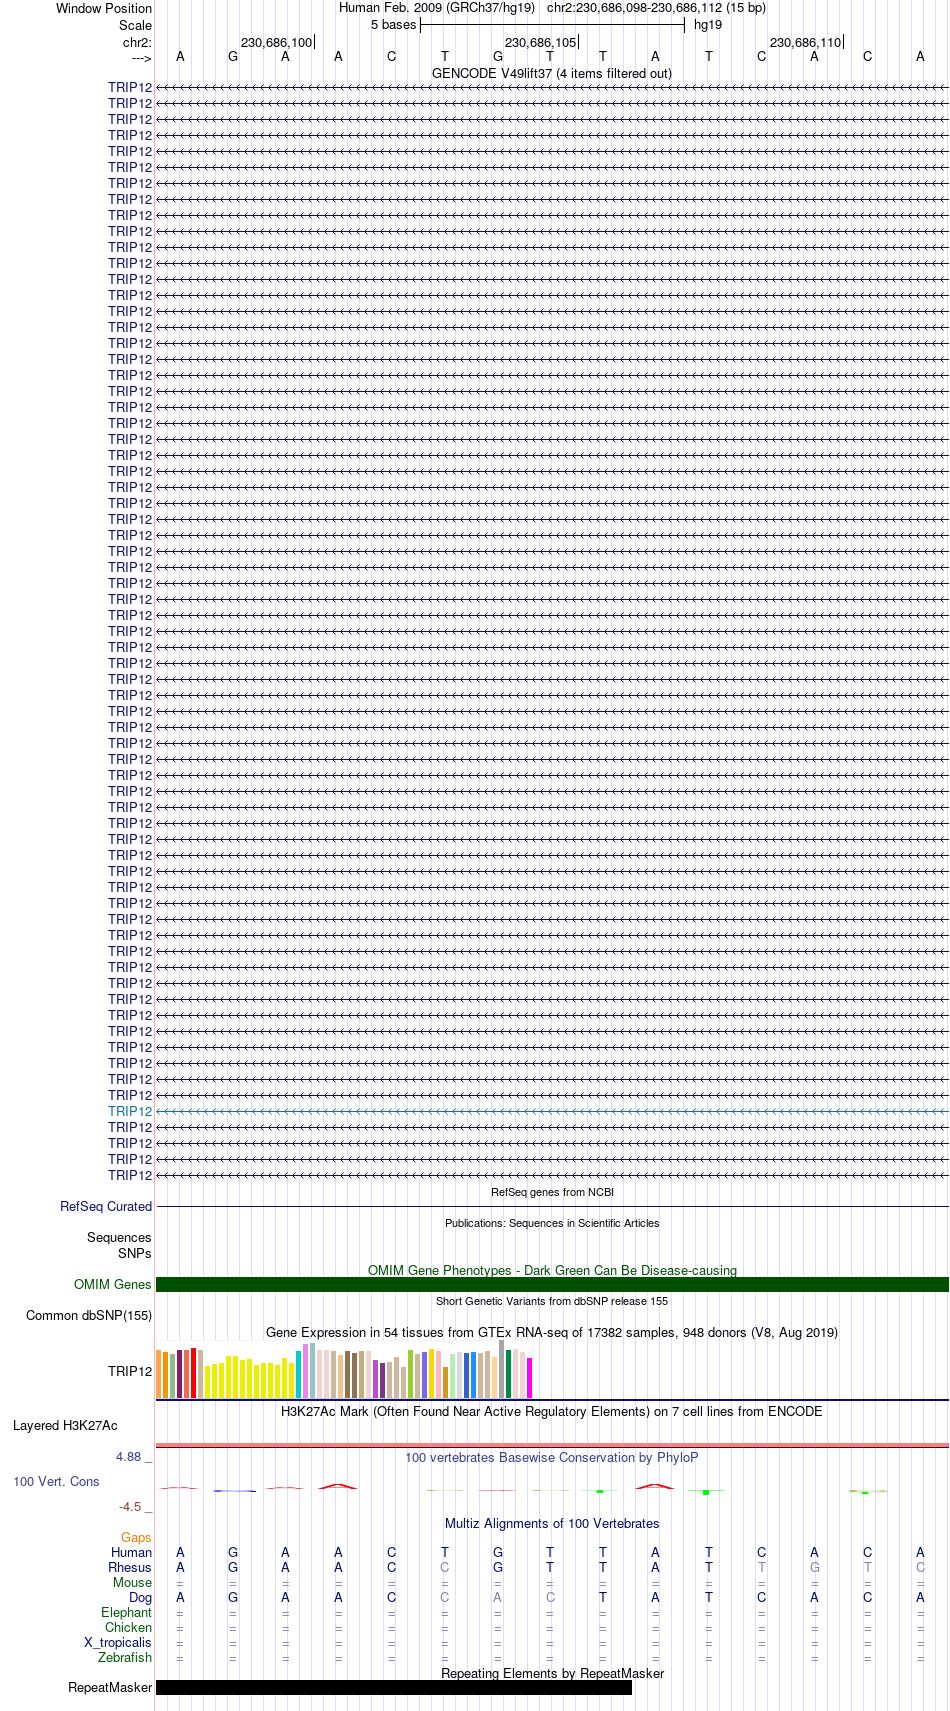Click the Multiz Alignments of 100 Vertebrates title
This screenshot has height=1711, width=950.
pos(552,1523)
